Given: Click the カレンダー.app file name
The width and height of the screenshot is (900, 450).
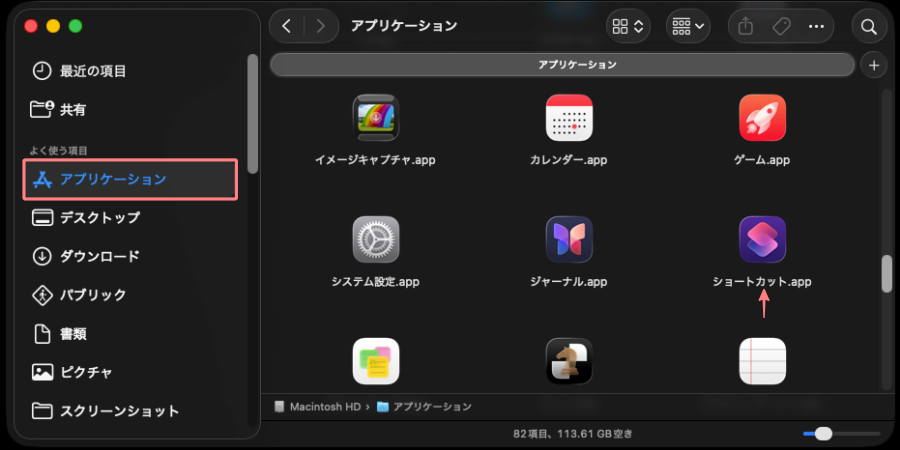Looking at the screenshot, I should pos(569,160).
